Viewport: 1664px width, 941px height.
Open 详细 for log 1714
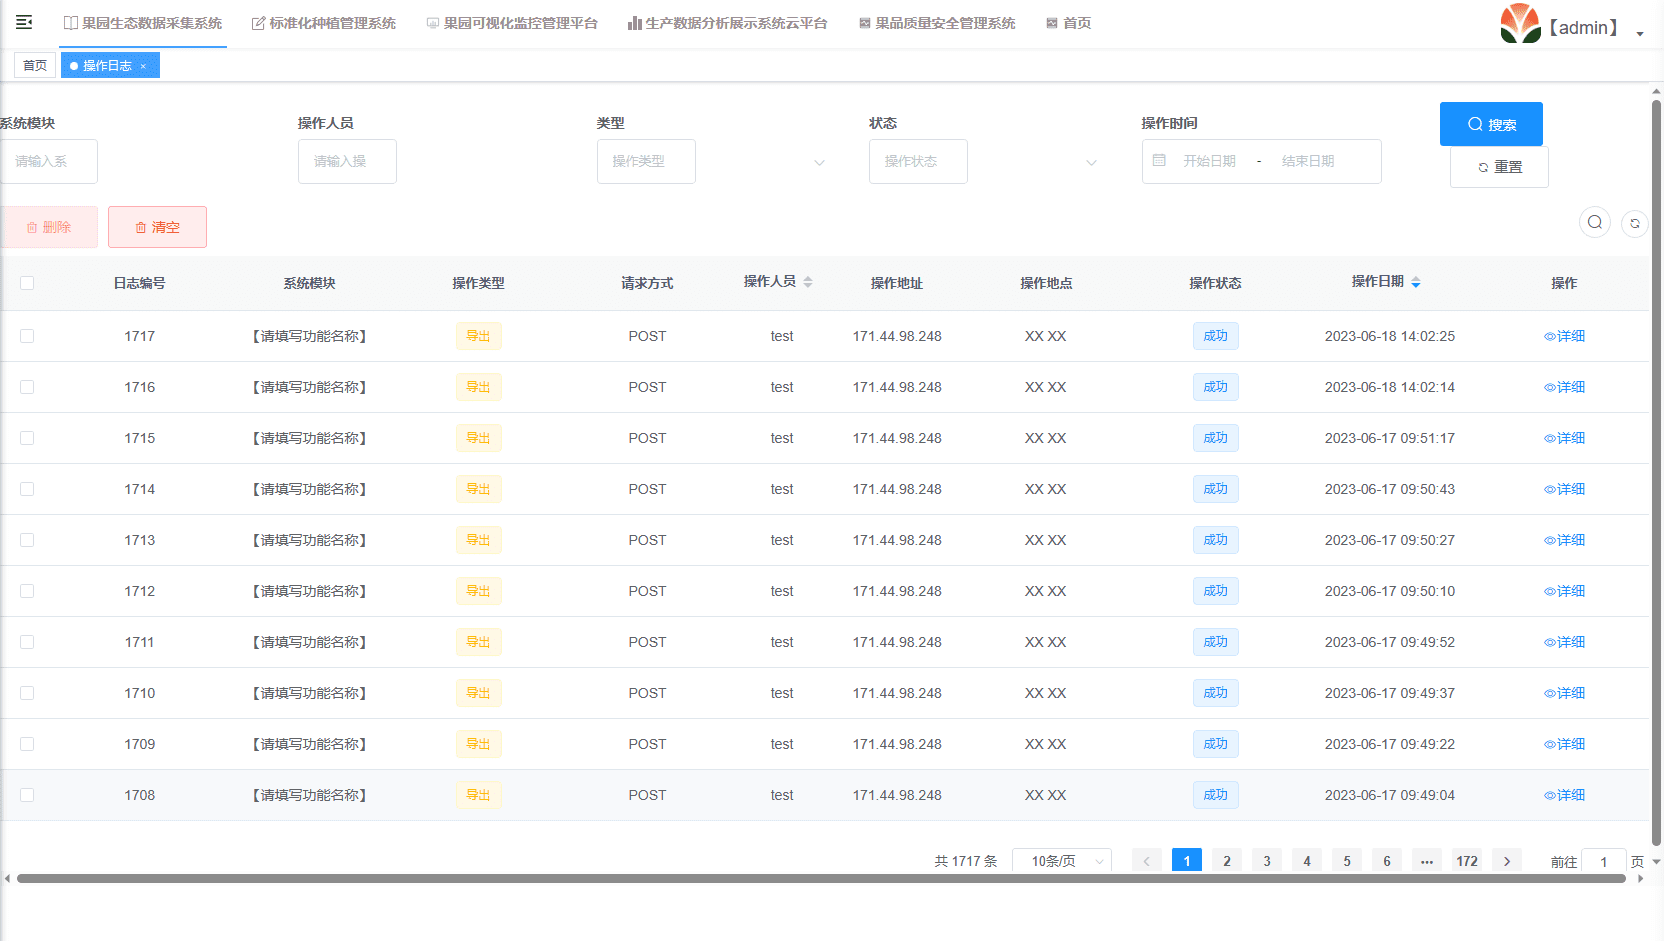1564,489
